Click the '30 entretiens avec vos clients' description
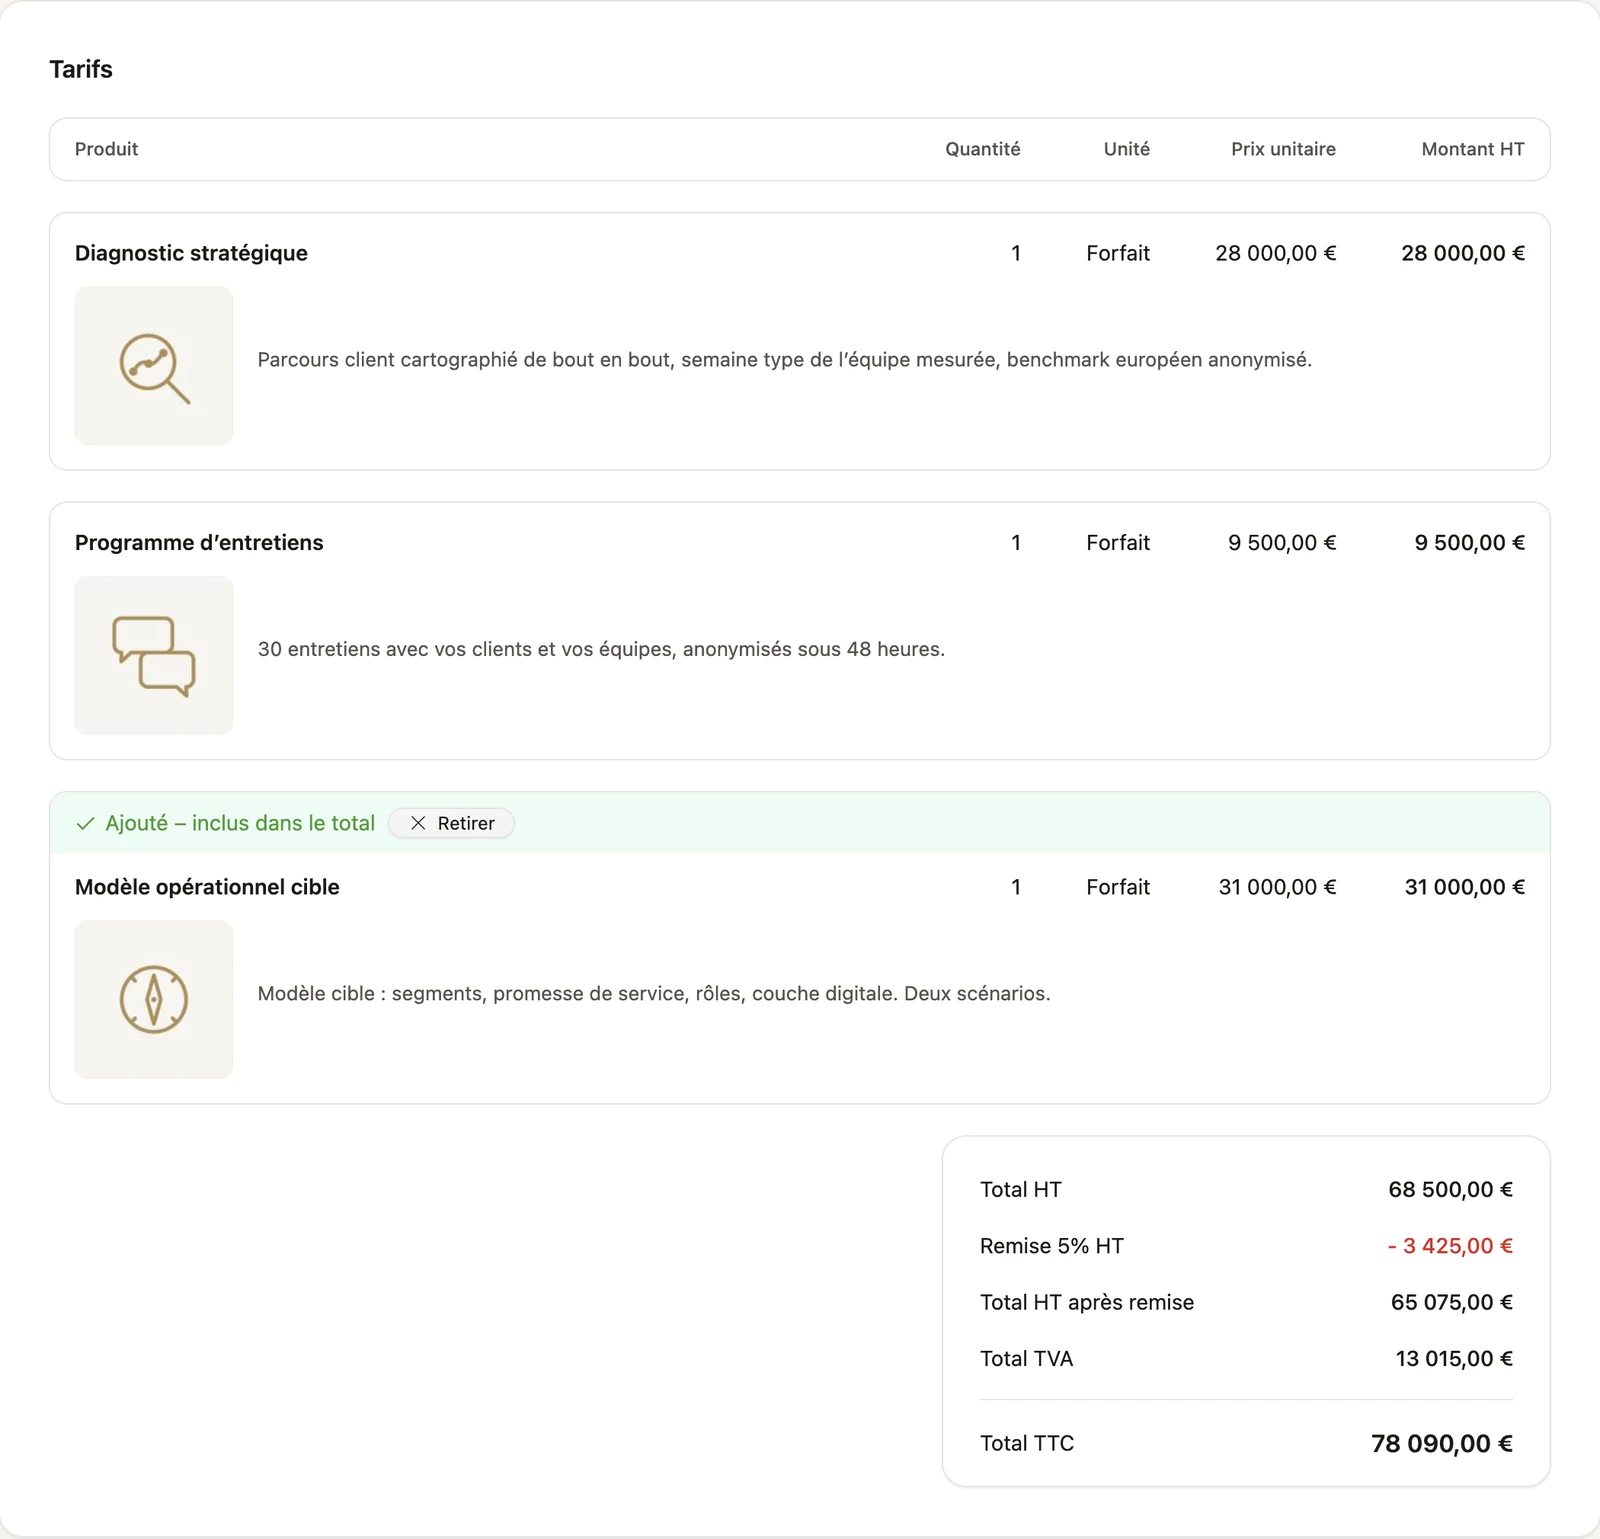 tap(601, 649)
